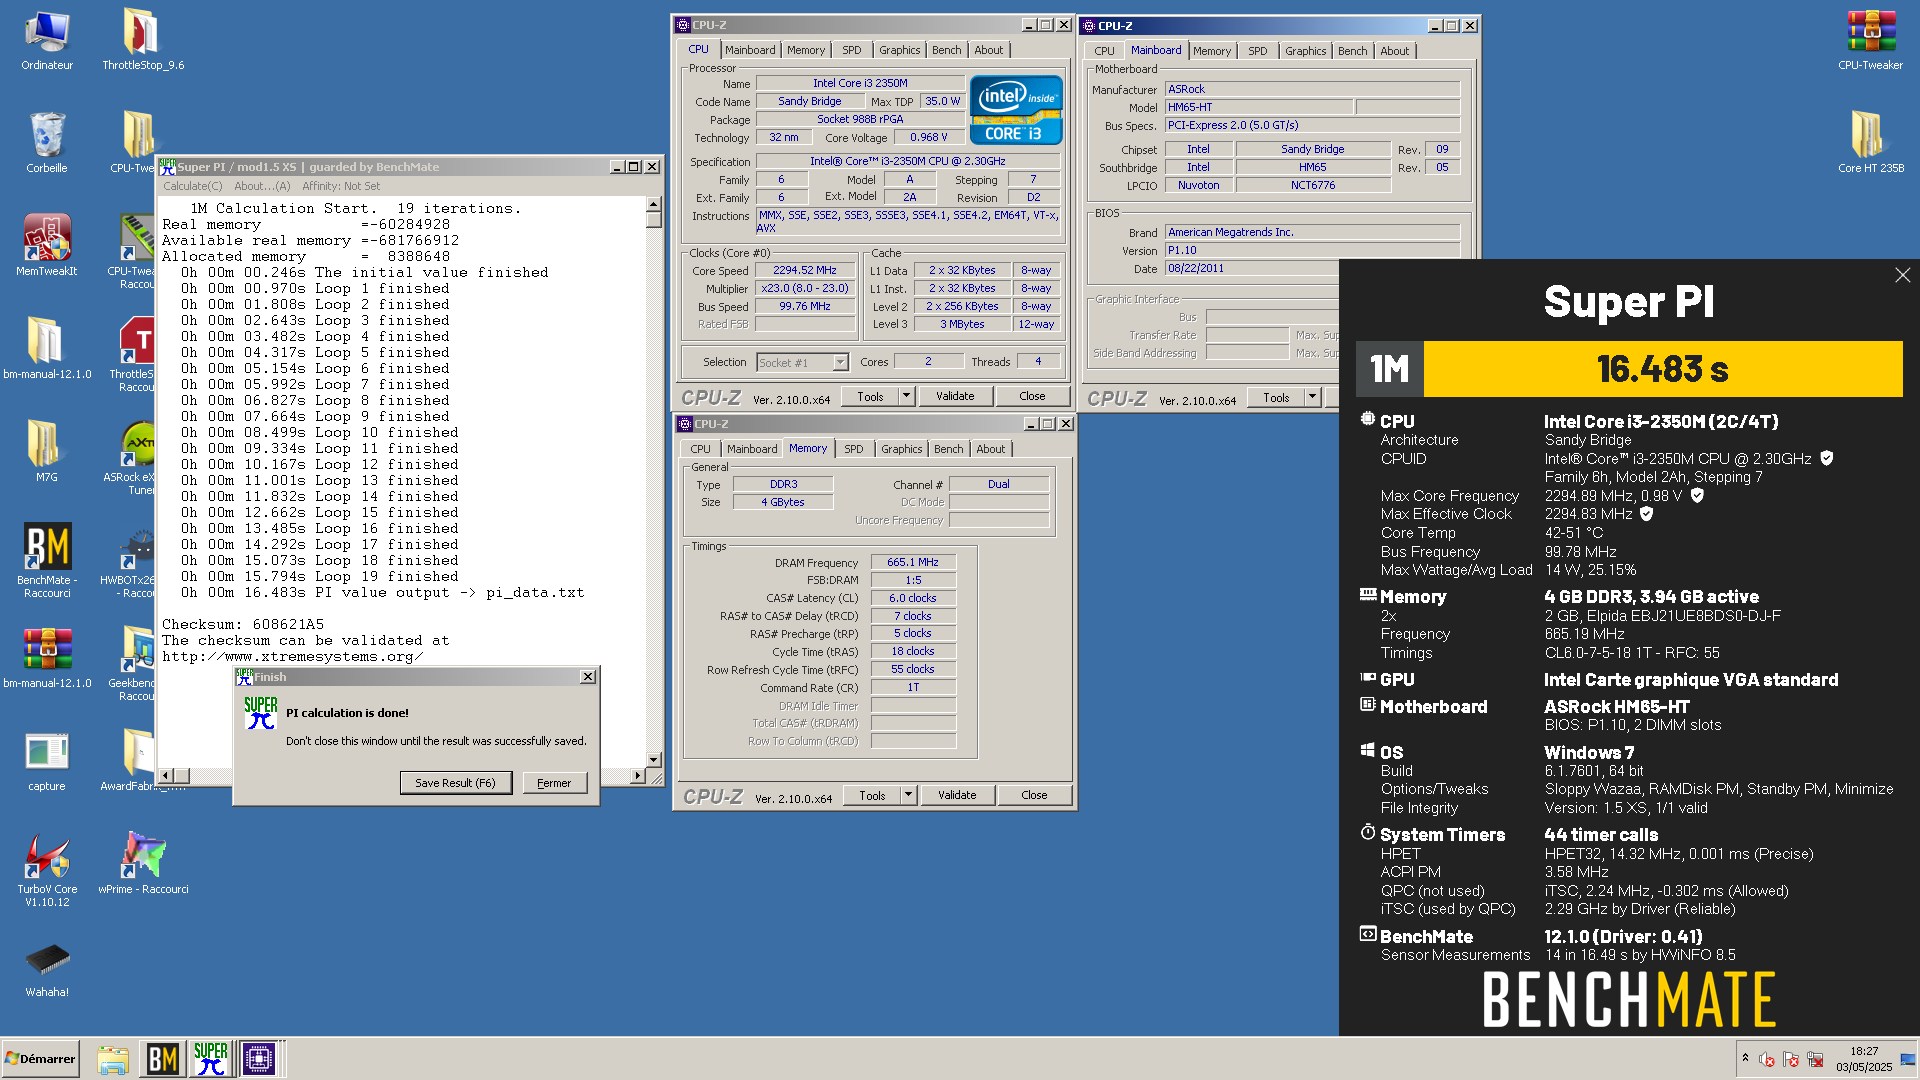Screen dimensions: 1920x1080
Task: Click the Super PI vertical scrollbar up arrow
Action: (x=653, y=204)
